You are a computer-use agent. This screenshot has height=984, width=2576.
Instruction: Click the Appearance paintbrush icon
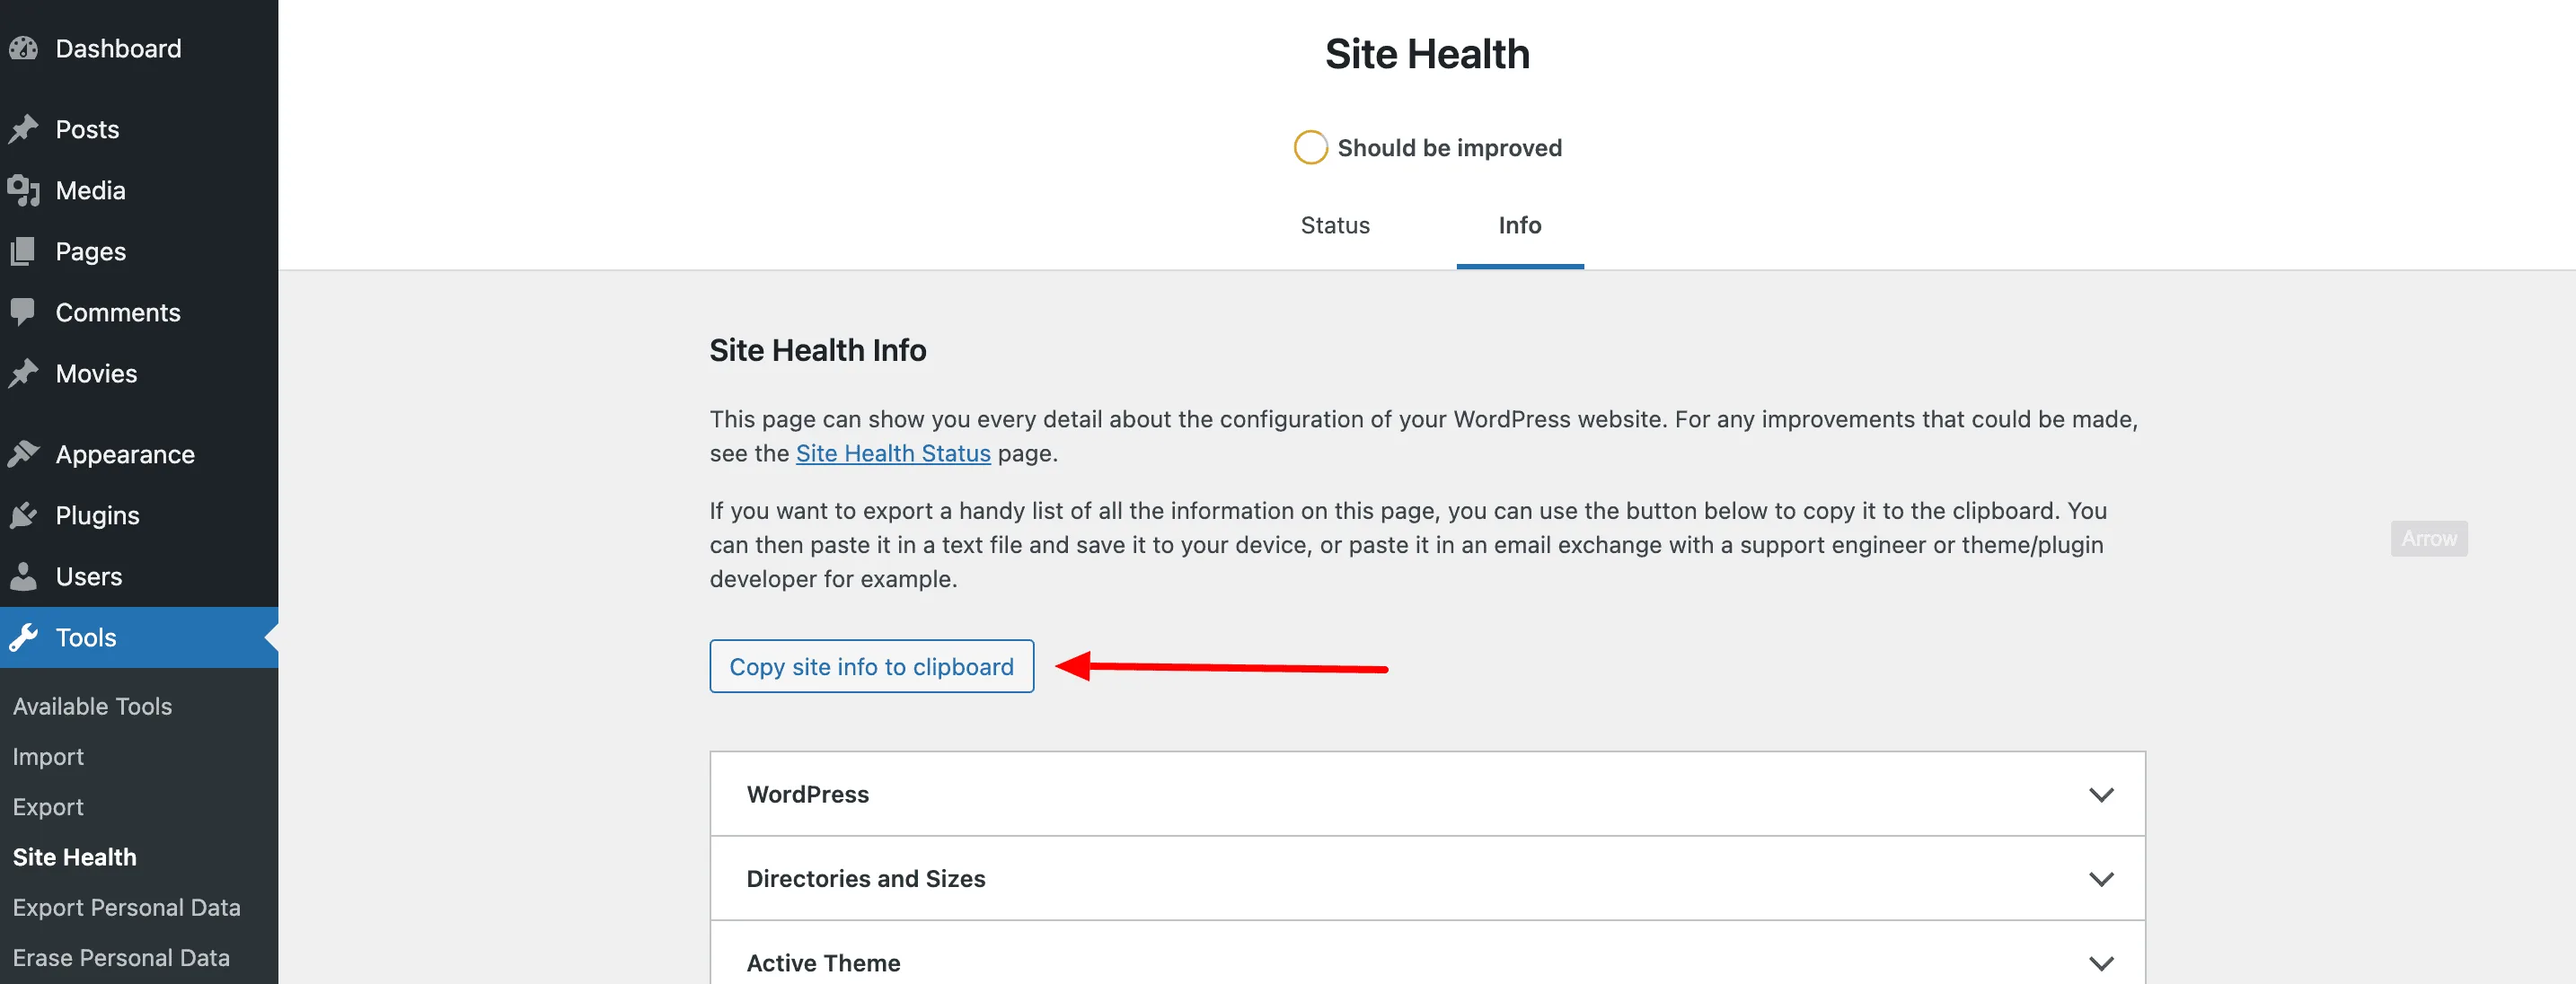pyautogui.click(x=23, y=454)
